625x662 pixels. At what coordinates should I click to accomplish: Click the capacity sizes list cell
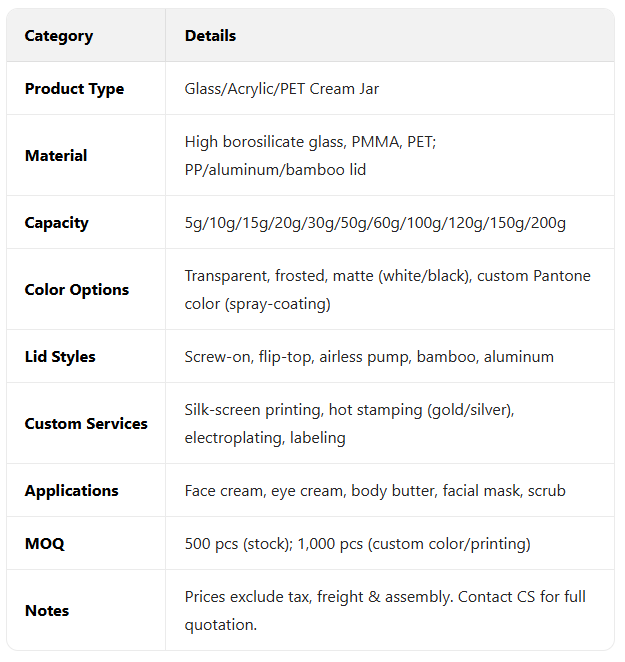375,223
